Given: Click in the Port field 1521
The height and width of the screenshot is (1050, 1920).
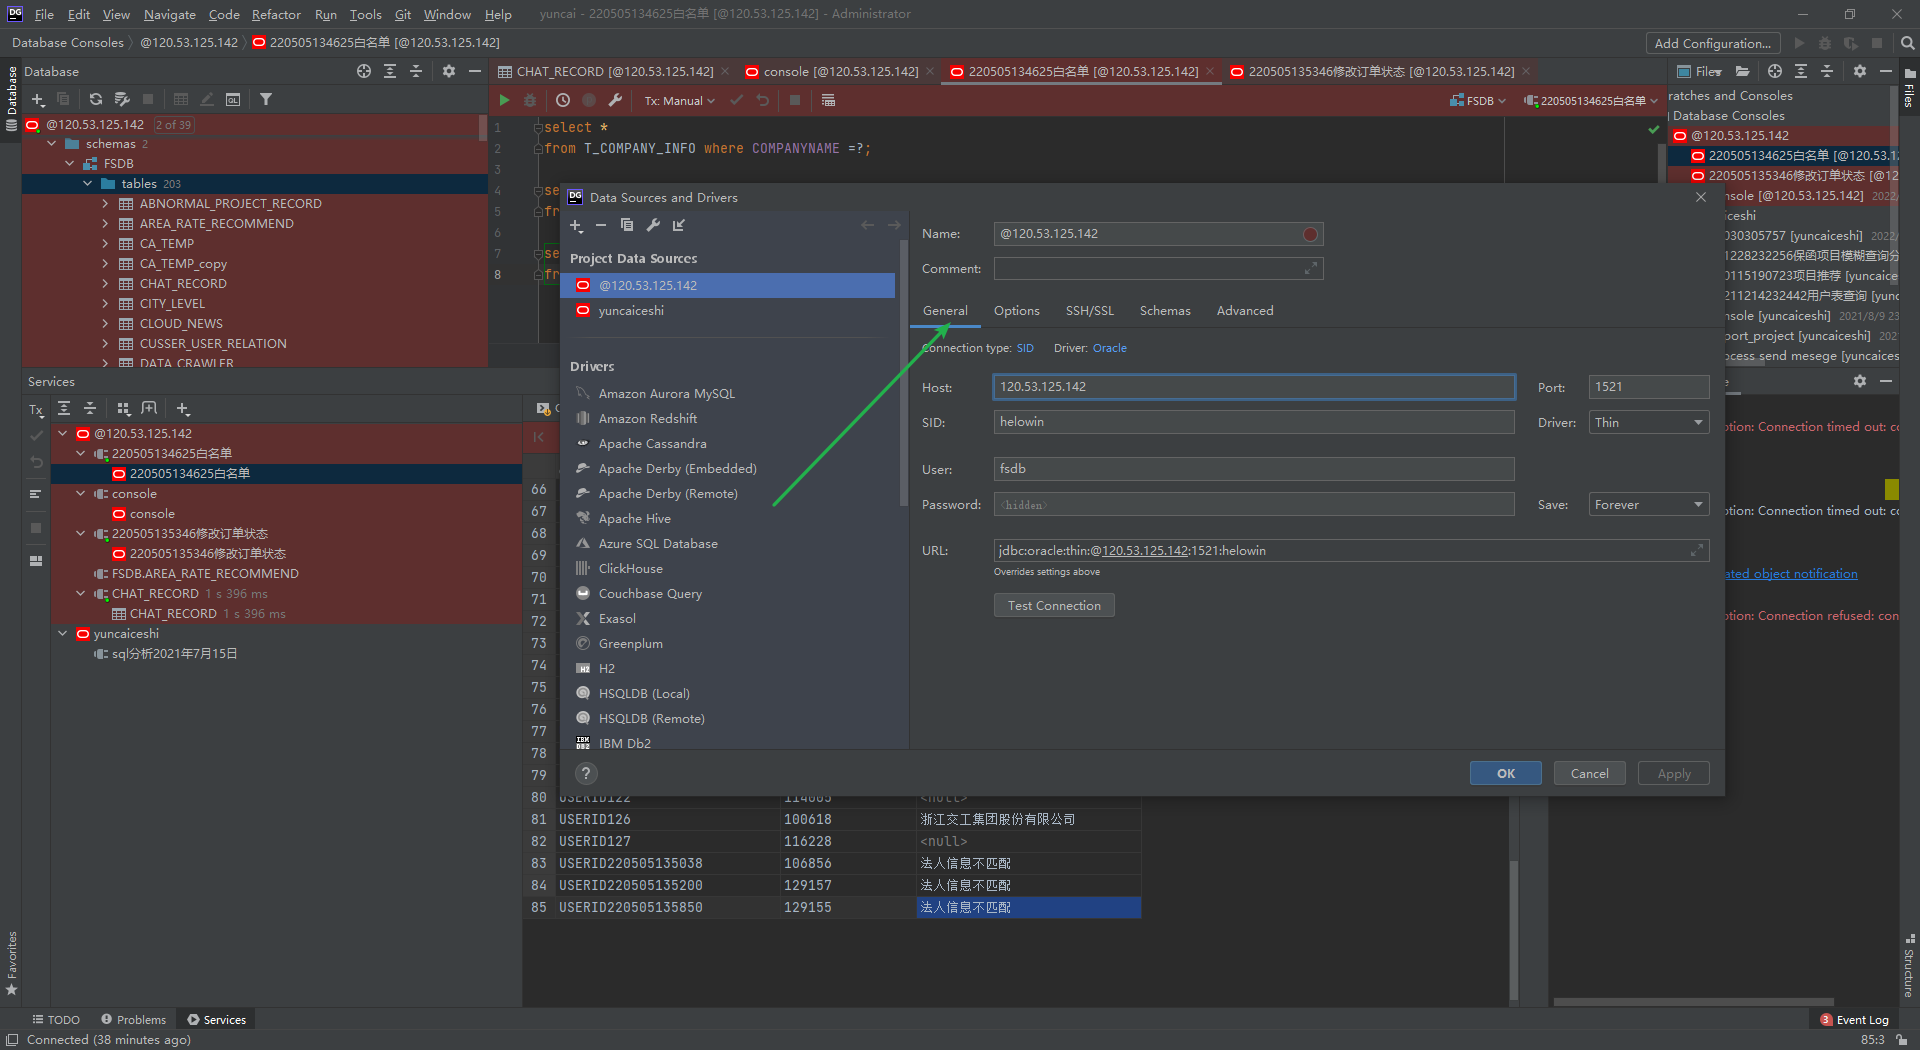Looking at the screenshot, I should (x=1649, y=387).
